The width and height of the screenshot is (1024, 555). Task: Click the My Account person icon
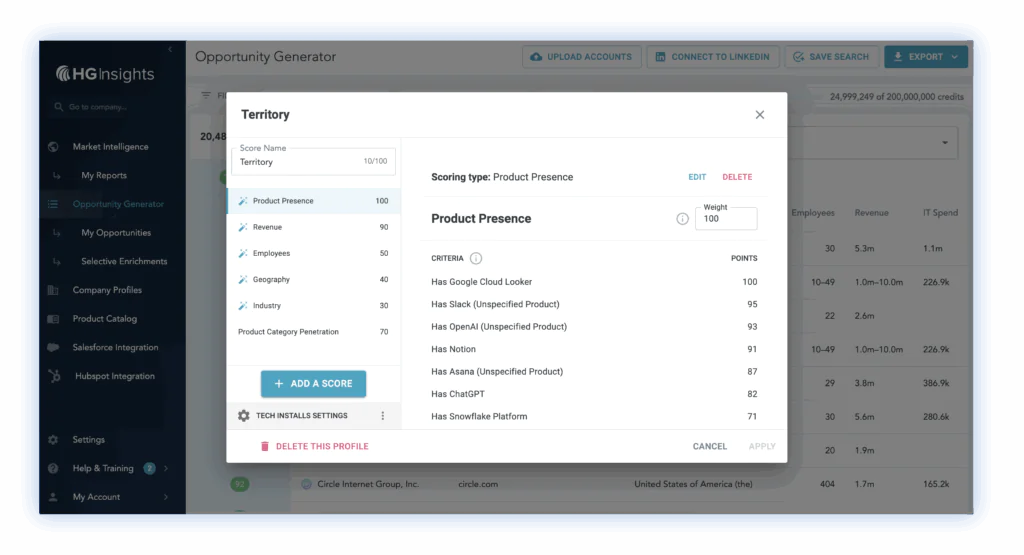point(54,497)
